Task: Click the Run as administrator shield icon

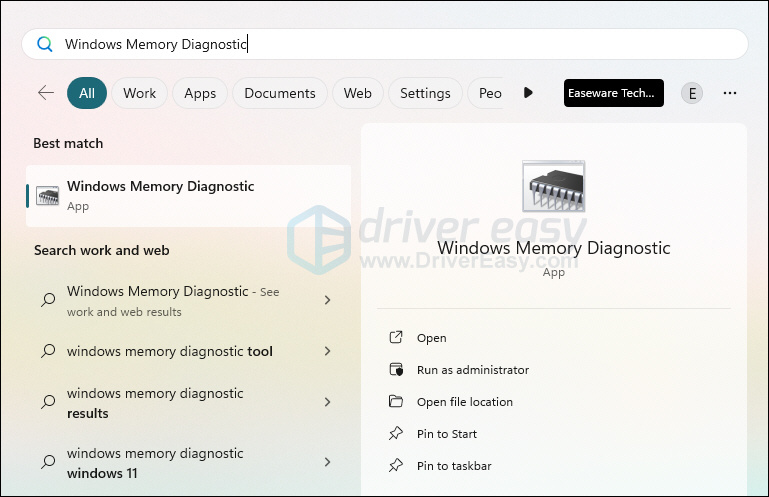Action: [396, 370]
